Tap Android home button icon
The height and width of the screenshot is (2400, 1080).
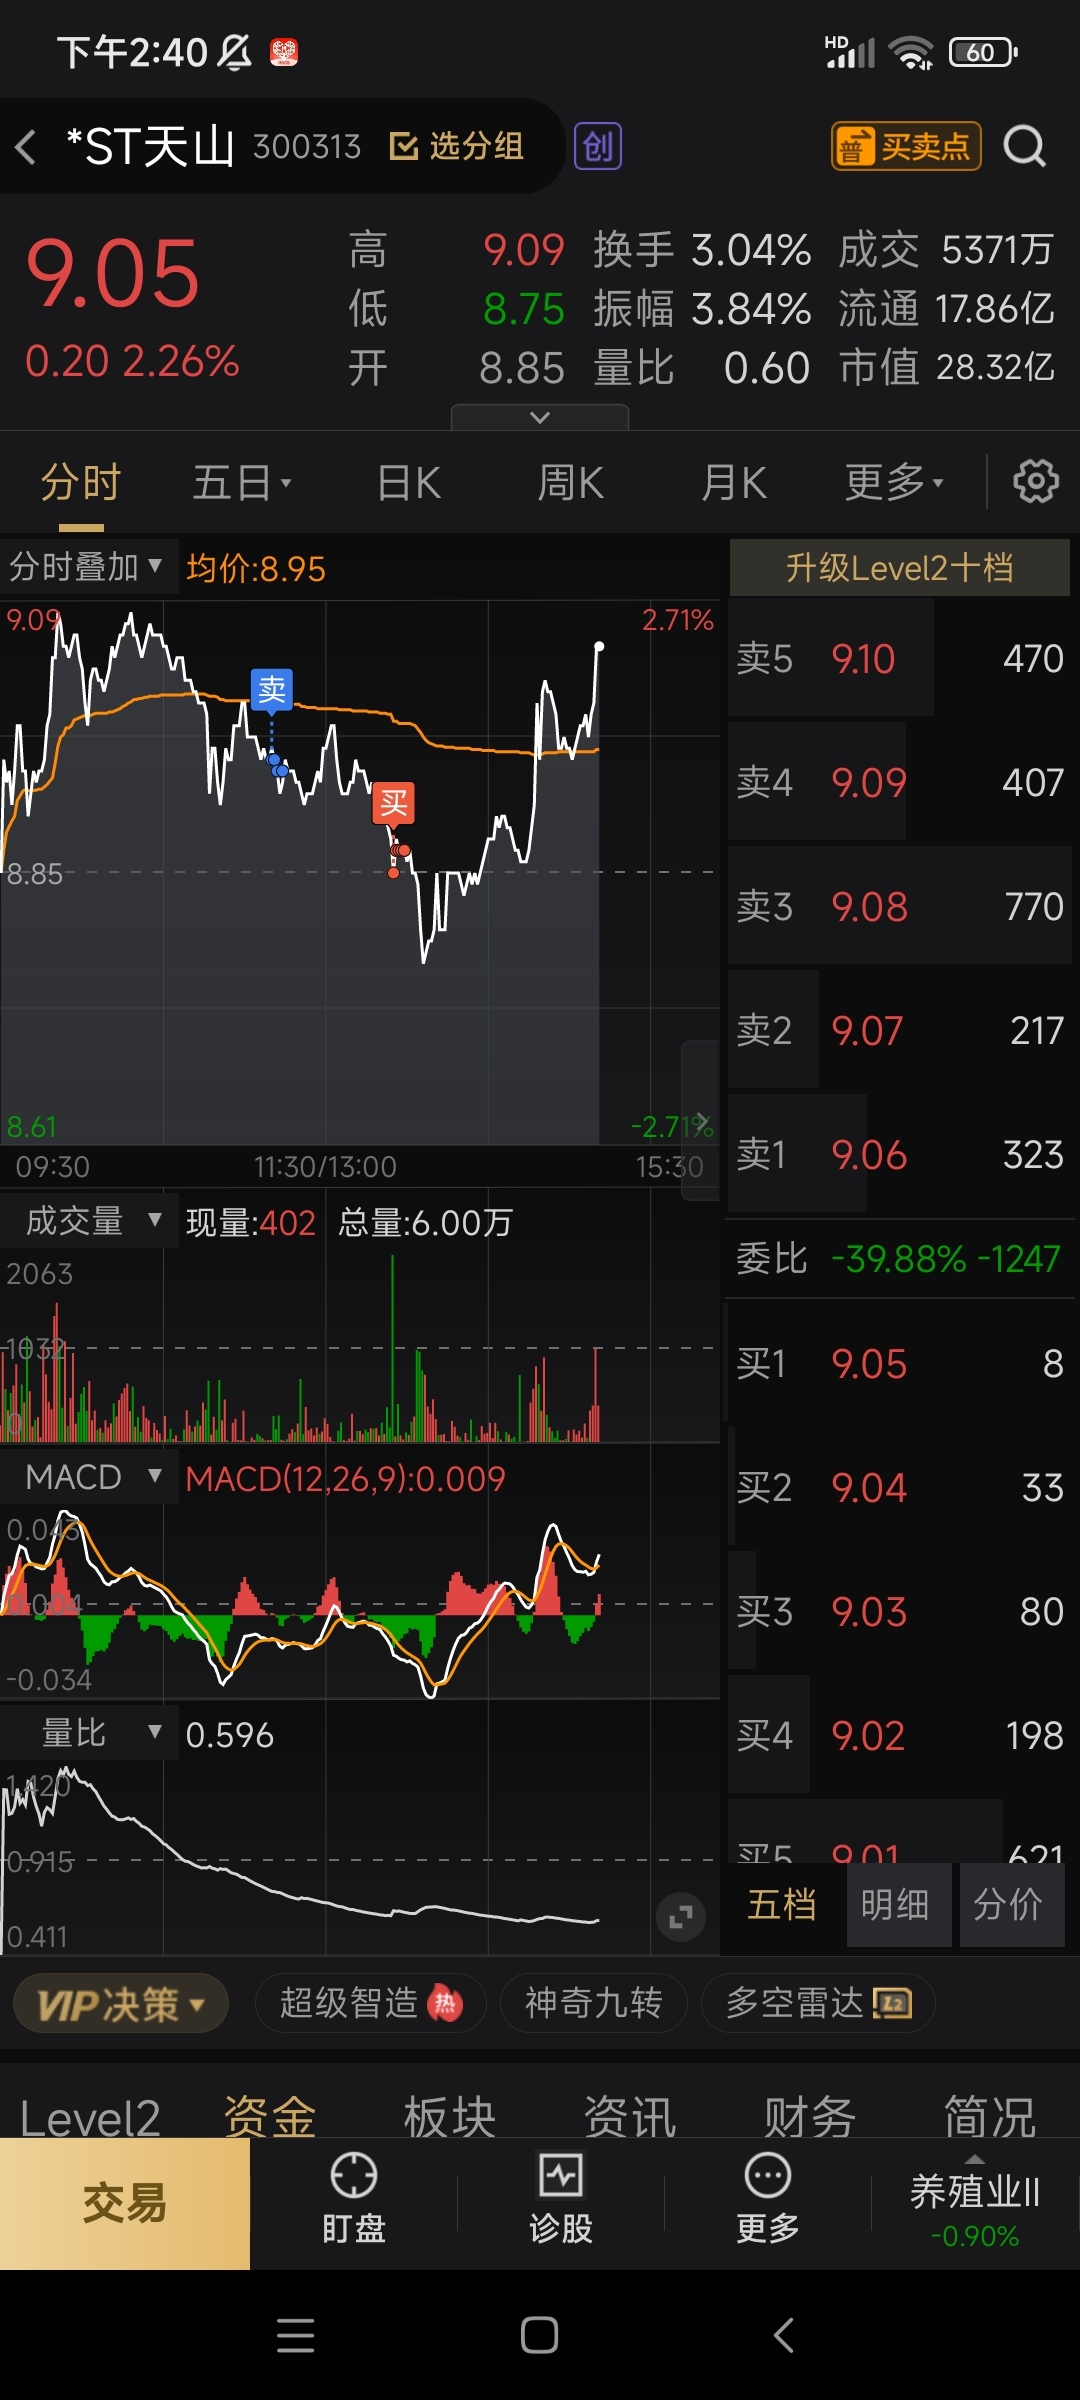540,2335
